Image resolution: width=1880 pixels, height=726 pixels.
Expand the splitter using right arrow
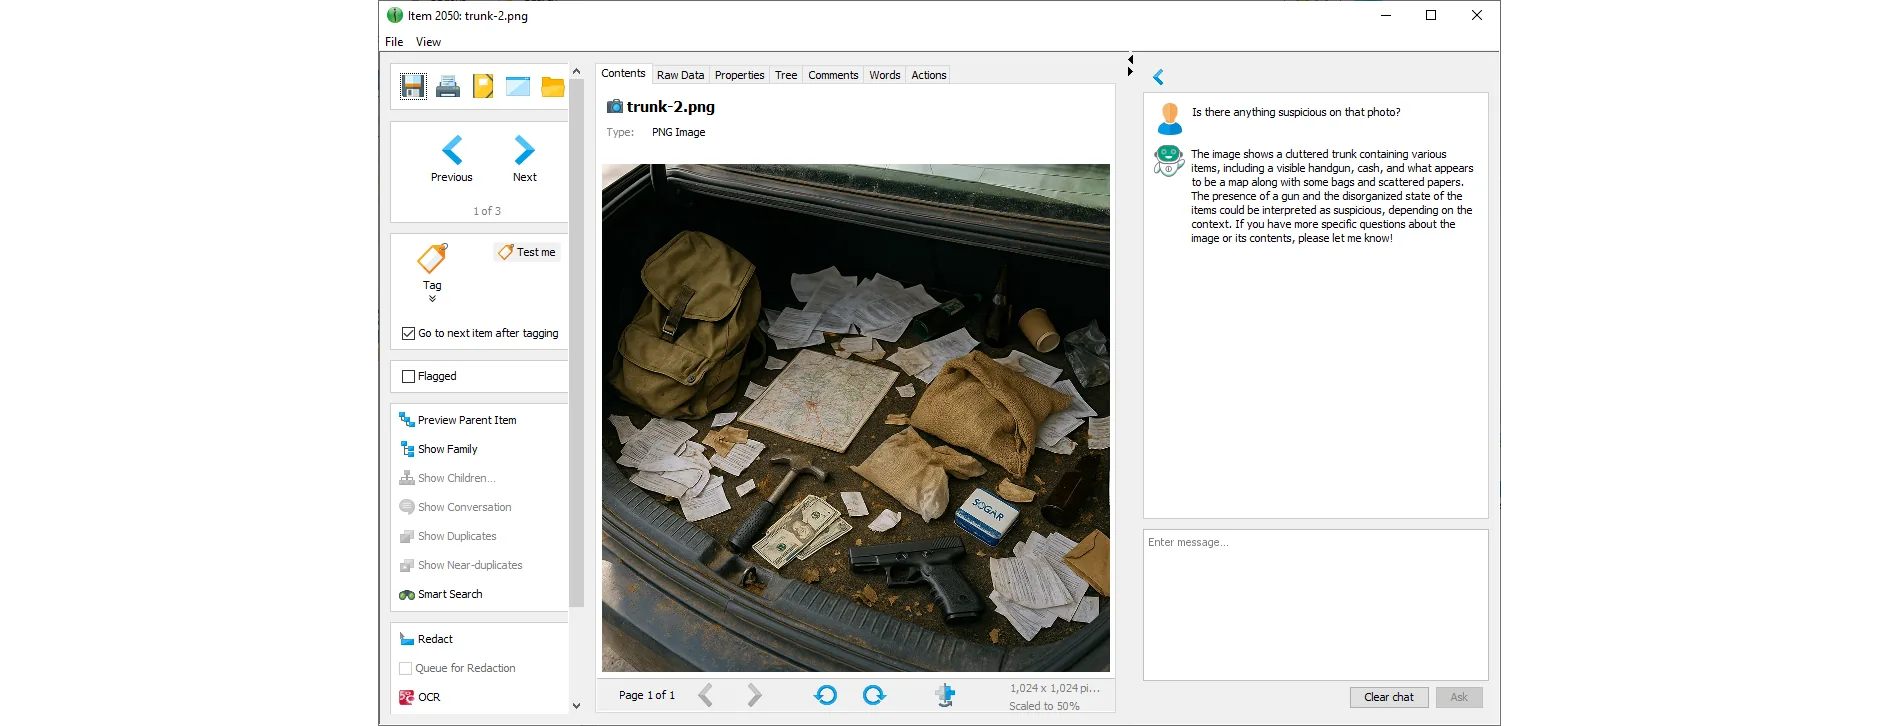click(1130, 71)
